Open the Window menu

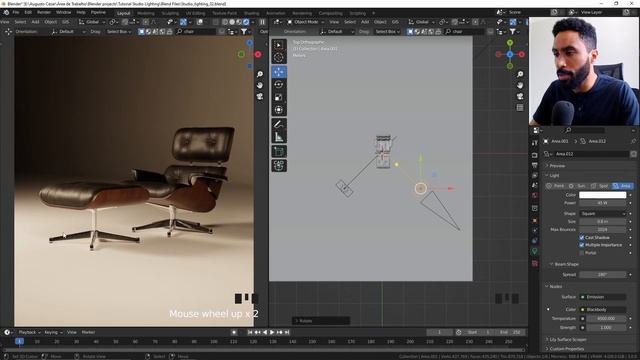click(63, 12)
